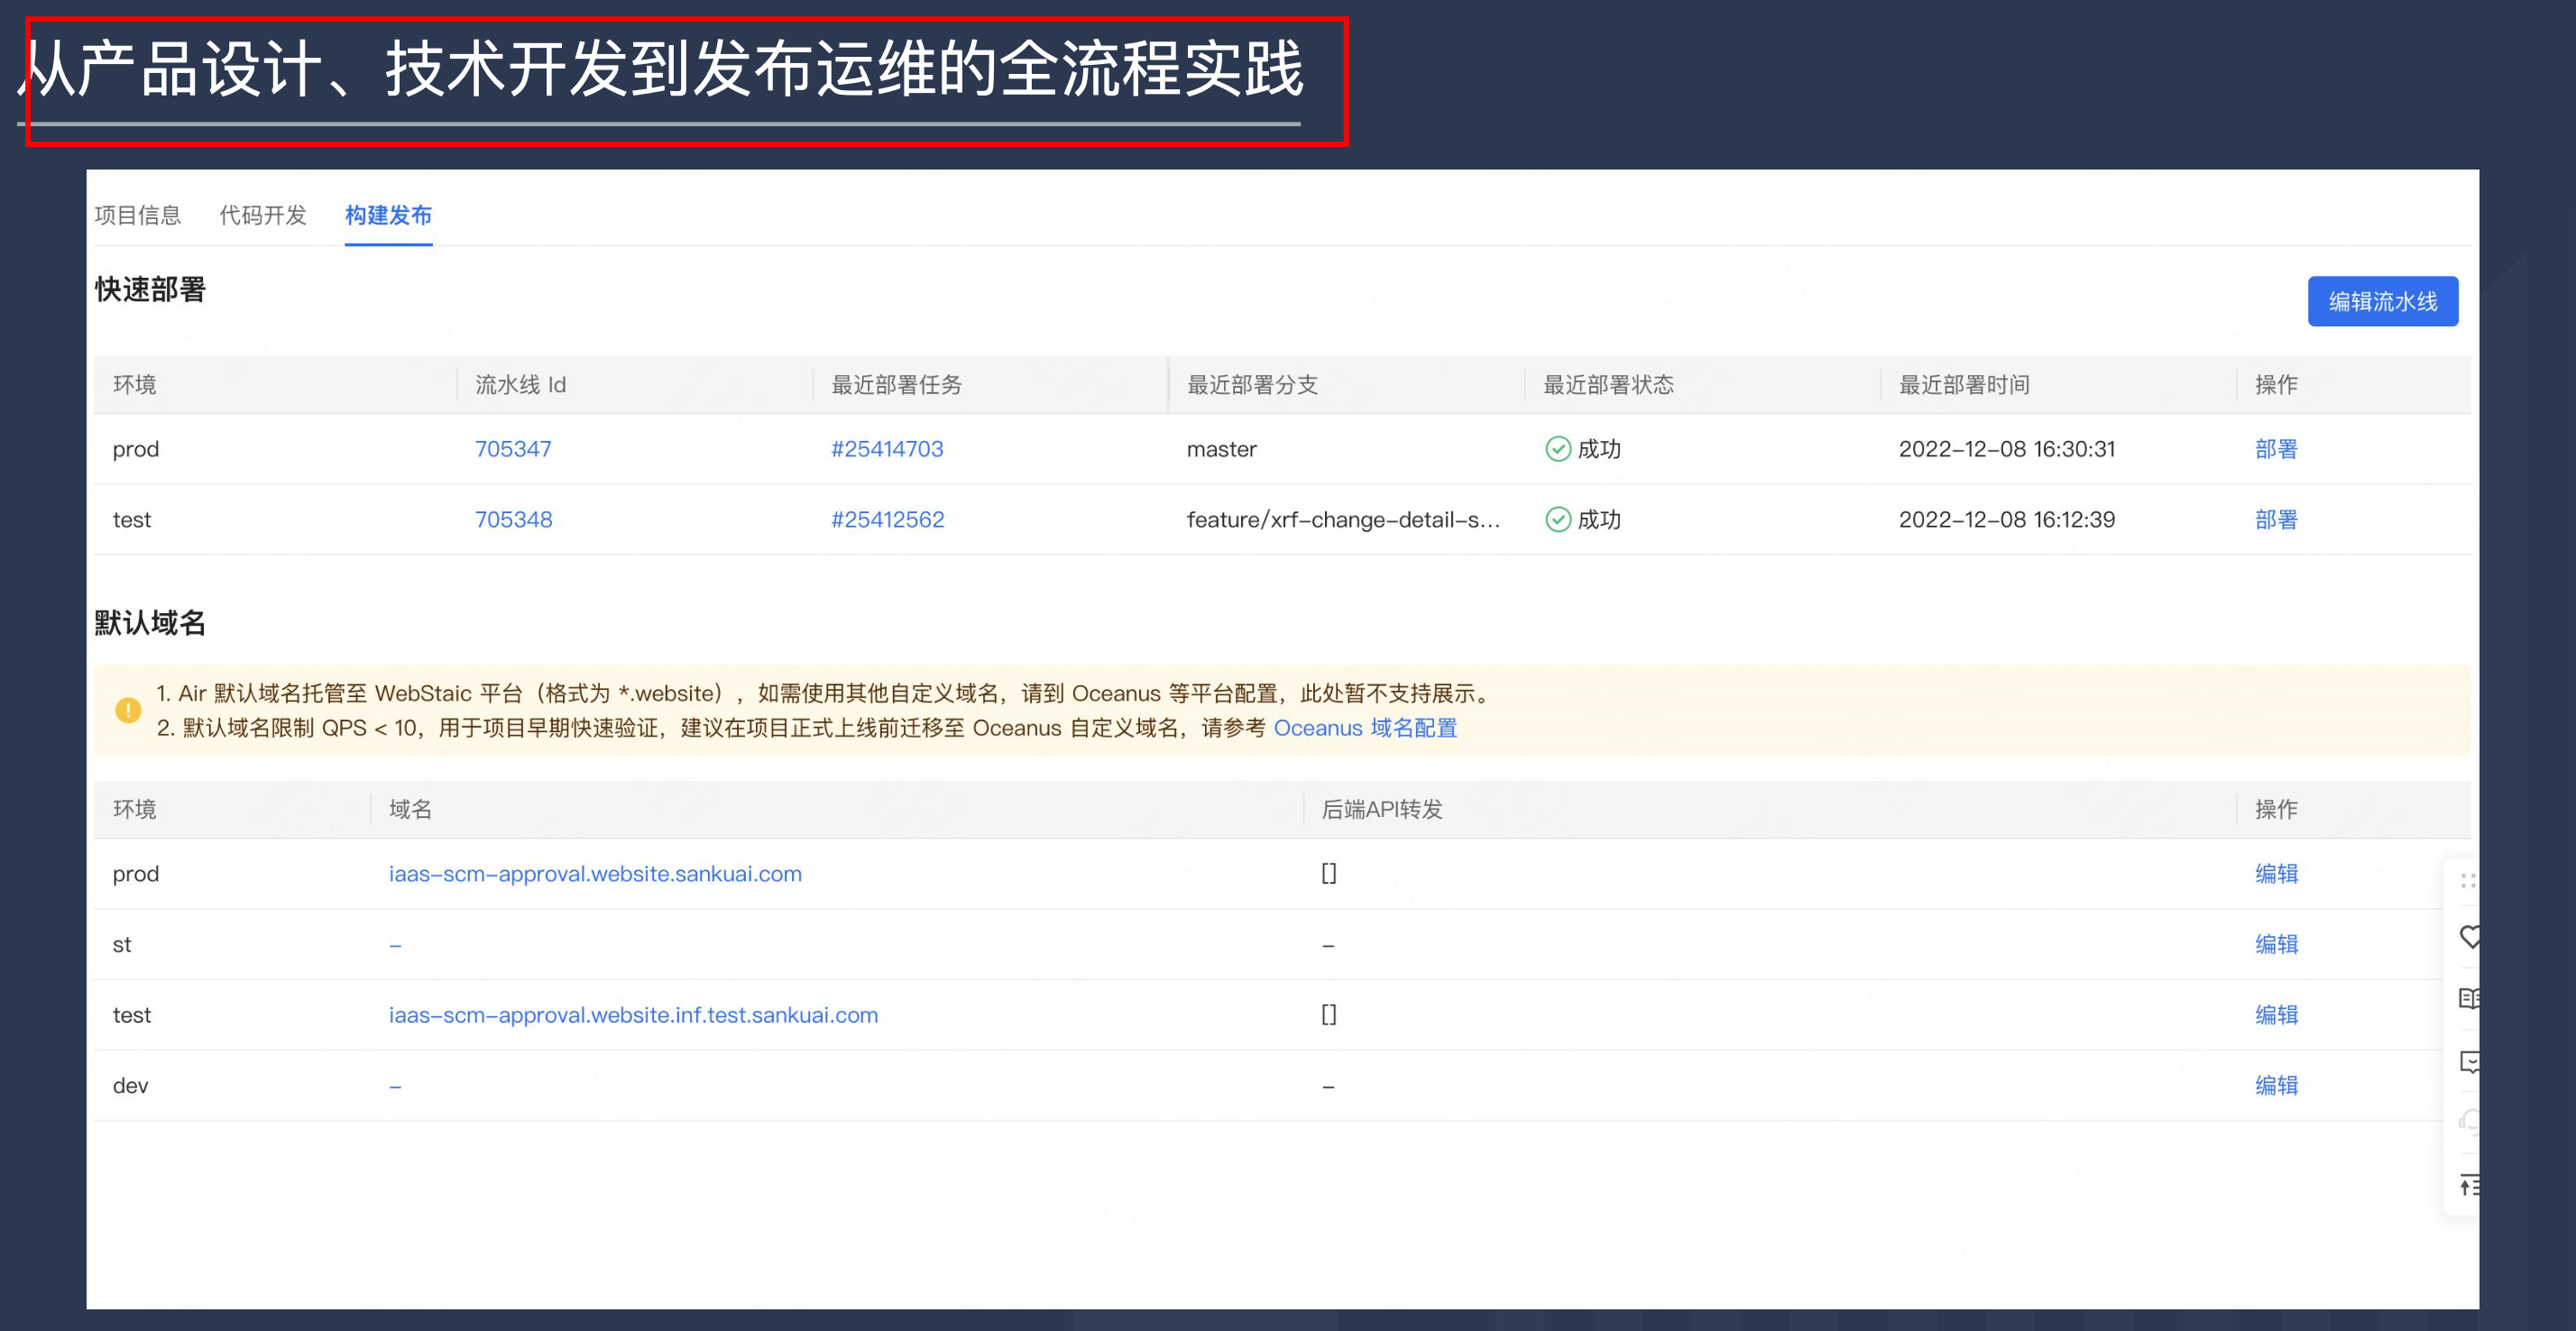Open pipeline Id 705347 link

(513, 449)
